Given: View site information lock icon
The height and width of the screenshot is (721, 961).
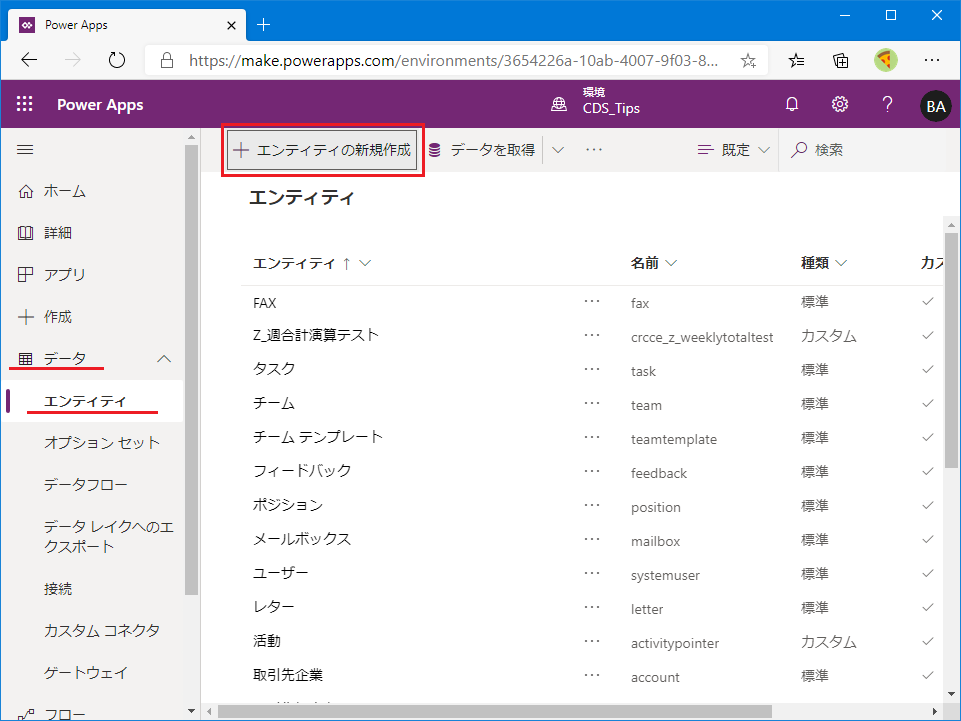Looking at the screenshot, I should click(x=167, y=60).
